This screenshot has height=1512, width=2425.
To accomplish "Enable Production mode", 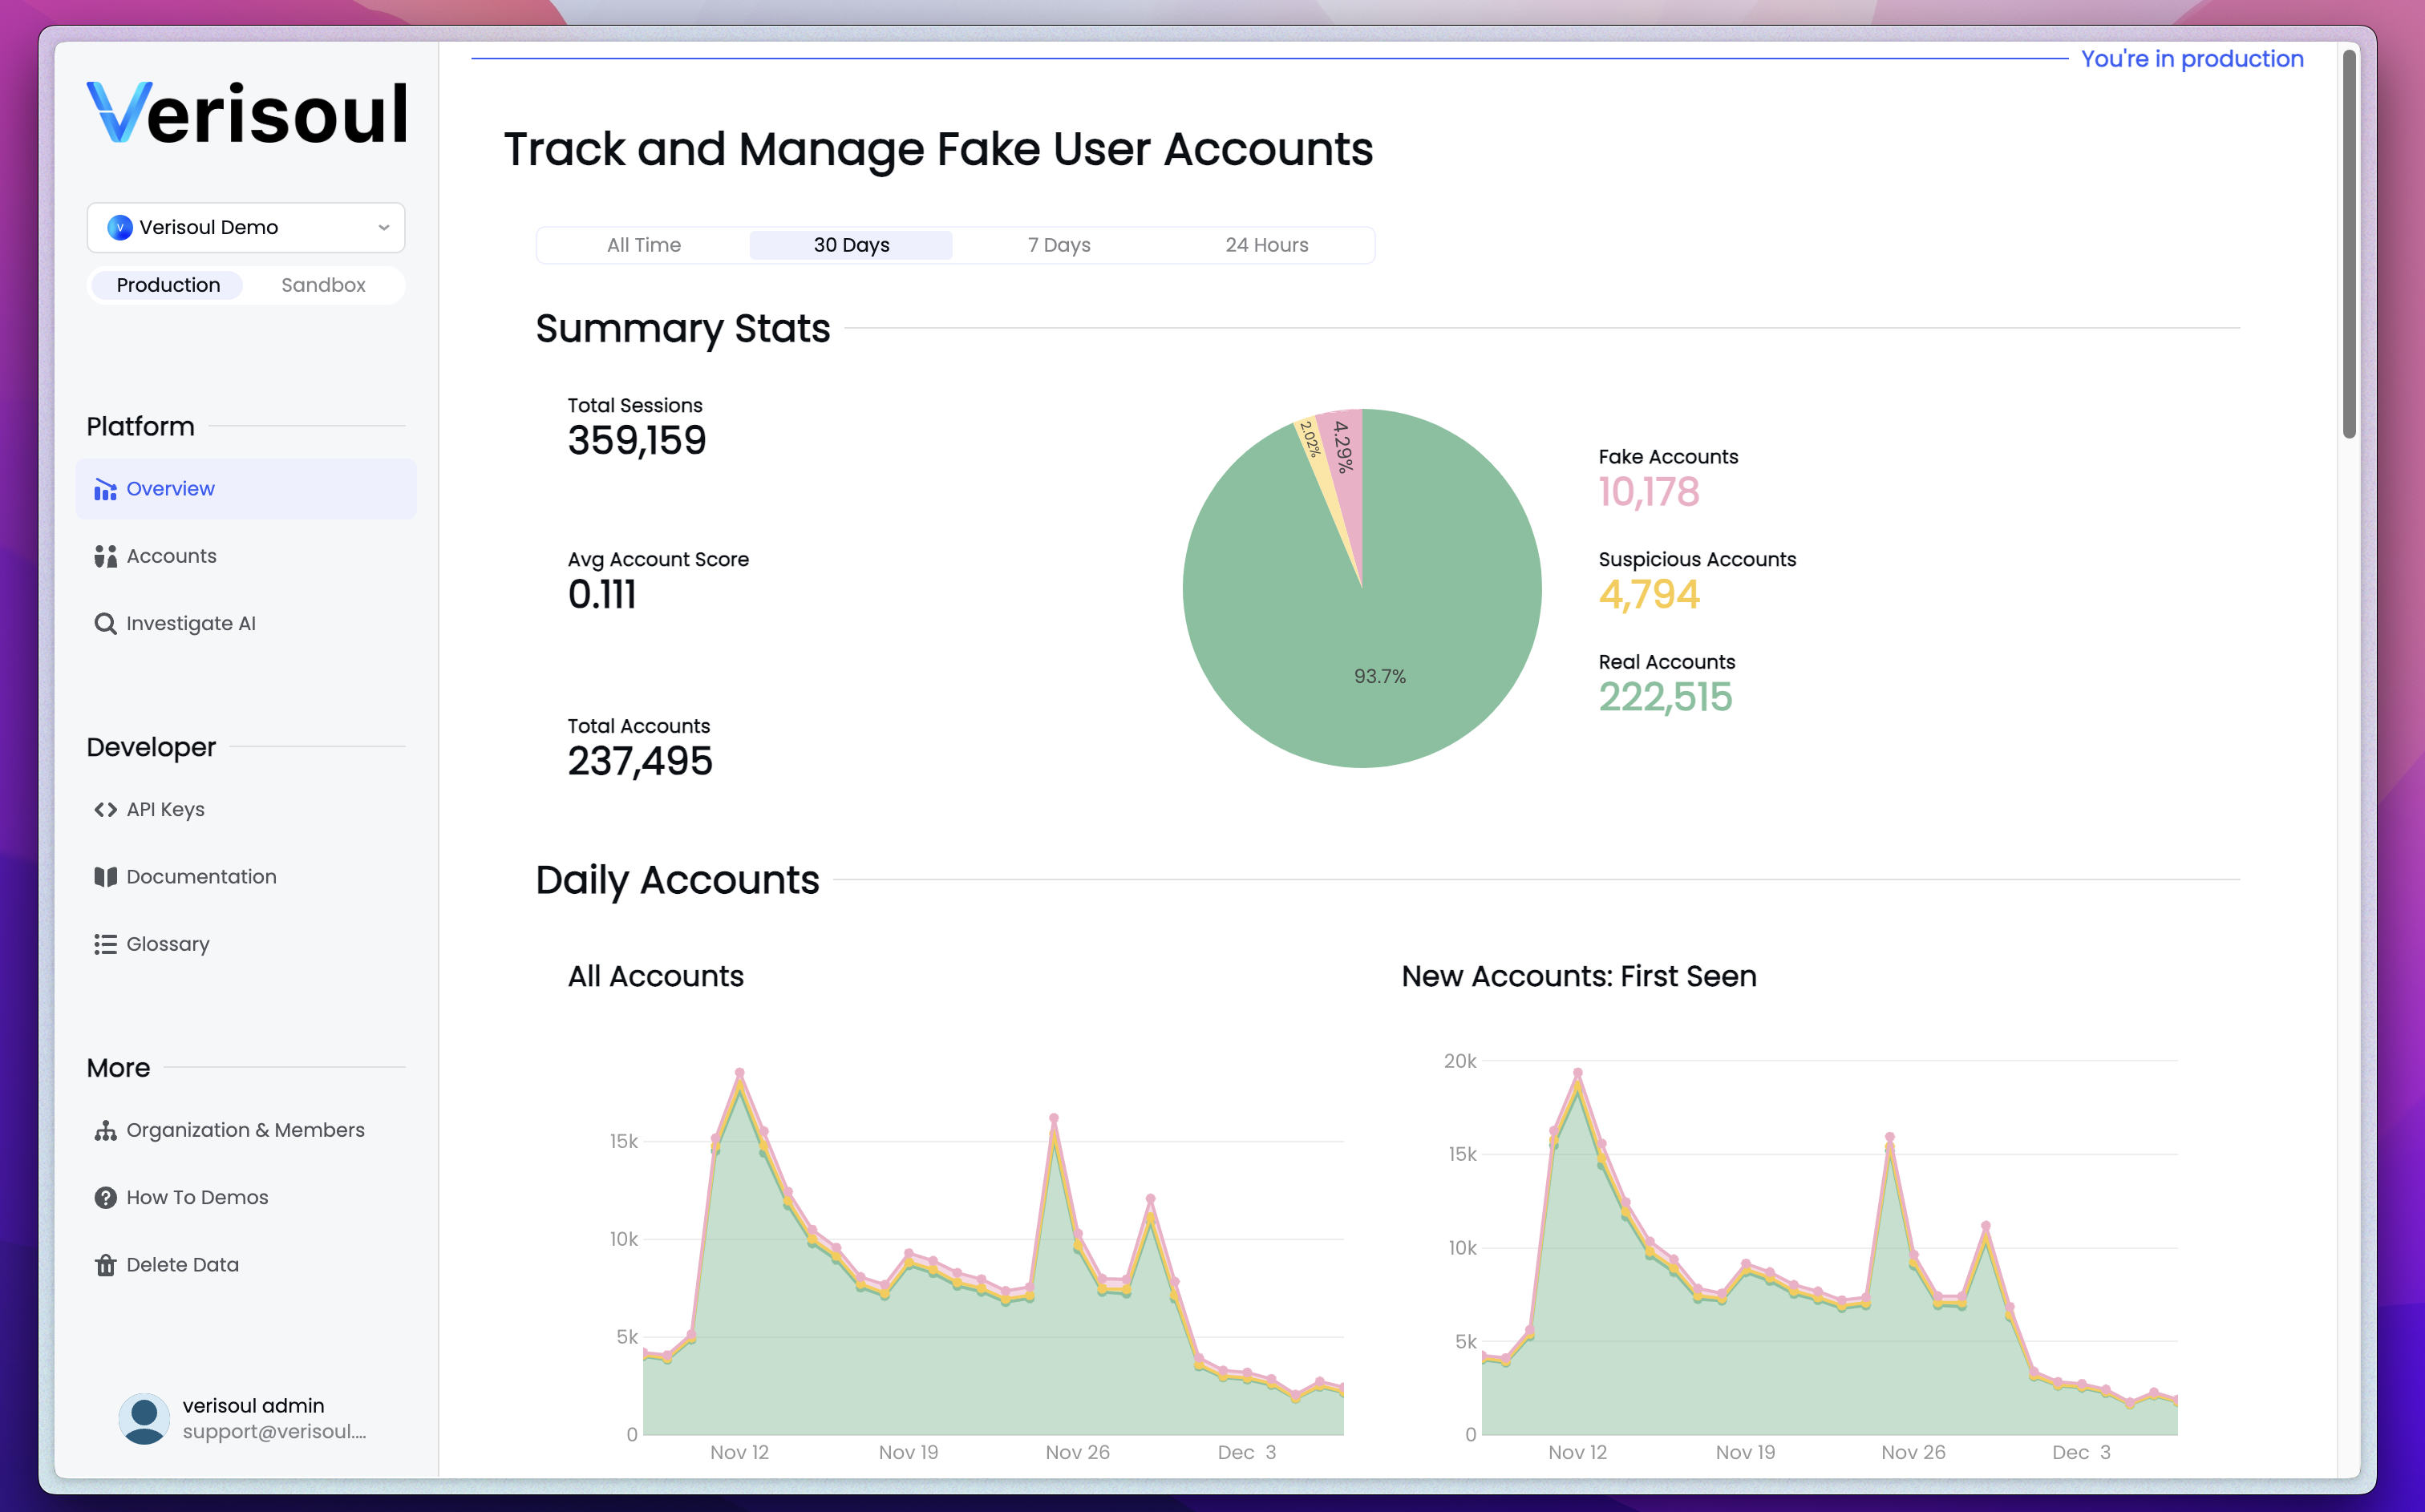I will [x=166, y=285].
